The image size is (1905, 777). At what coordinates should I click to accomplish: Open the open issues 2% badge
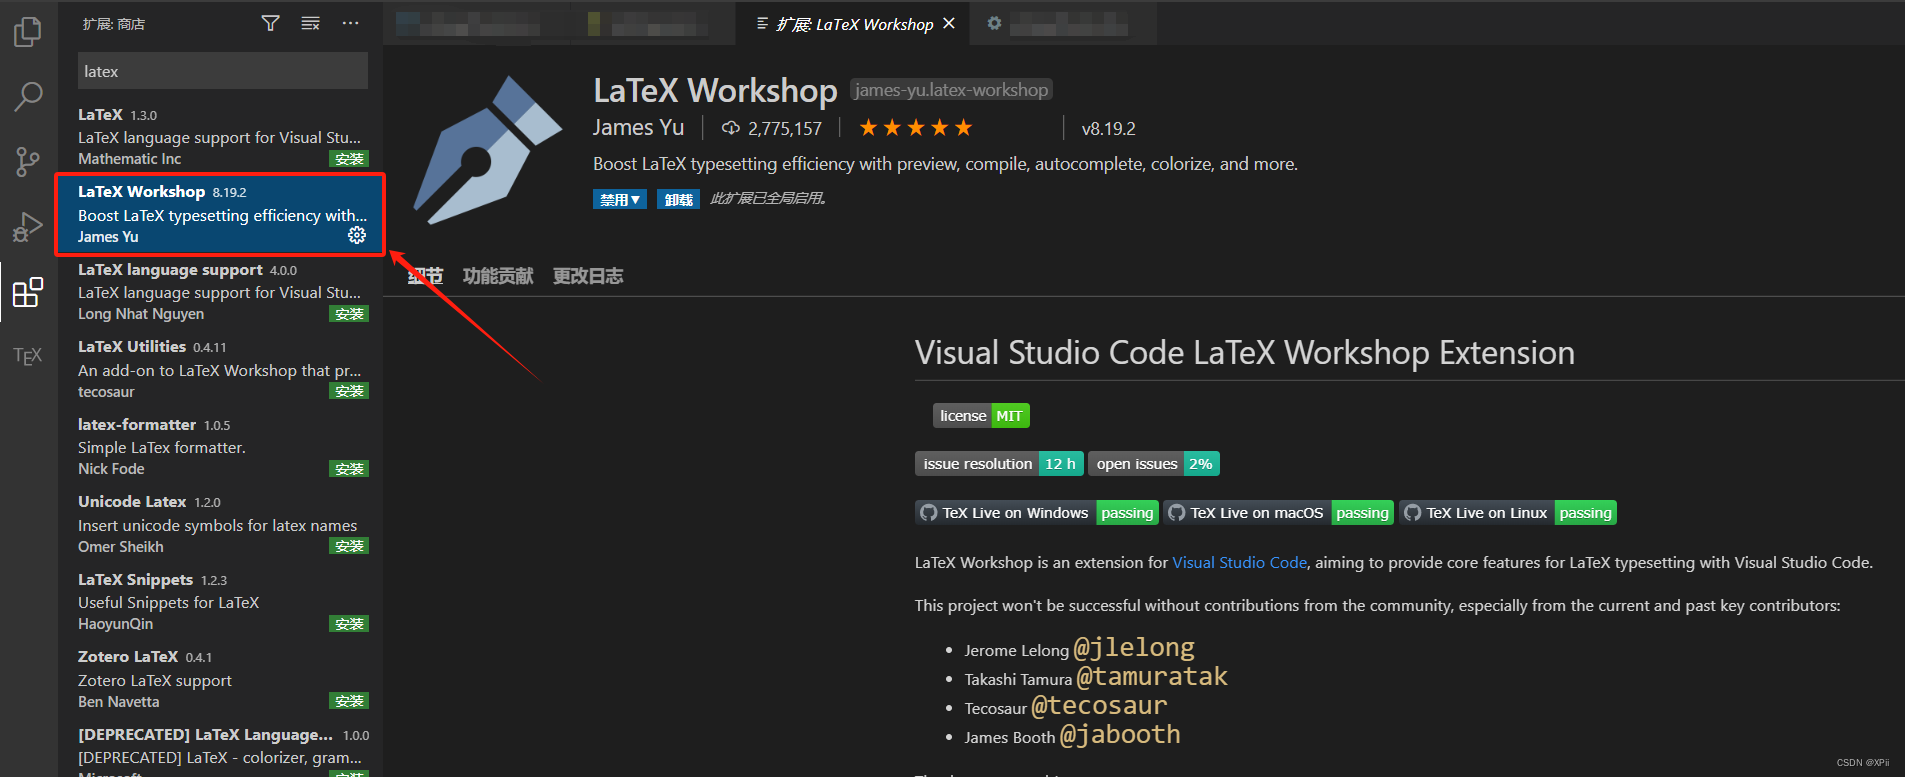point(1154,464)
